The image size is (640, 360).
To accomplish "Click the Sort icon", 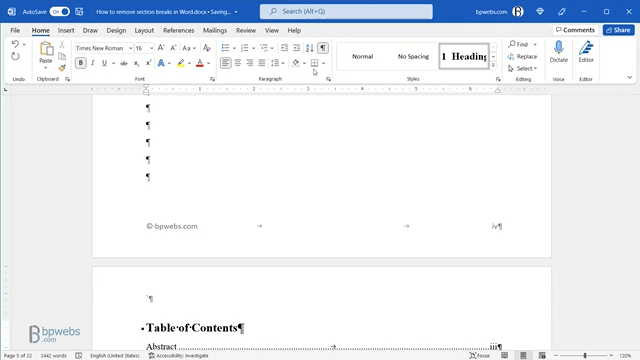I will point(309,48).
